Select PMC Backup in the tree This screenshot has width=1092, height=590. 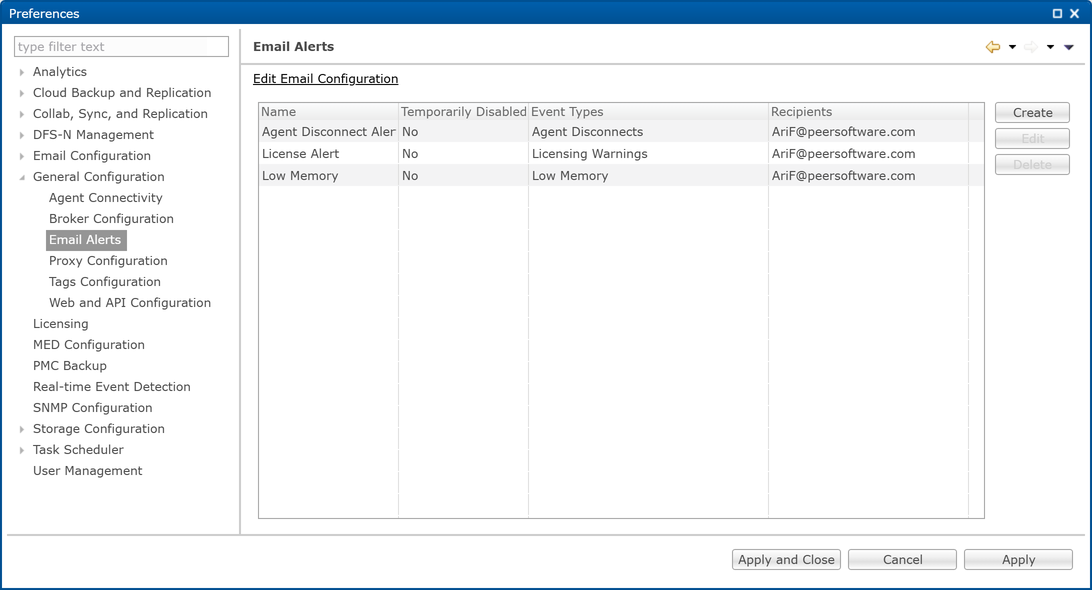[x=70, y=366]
